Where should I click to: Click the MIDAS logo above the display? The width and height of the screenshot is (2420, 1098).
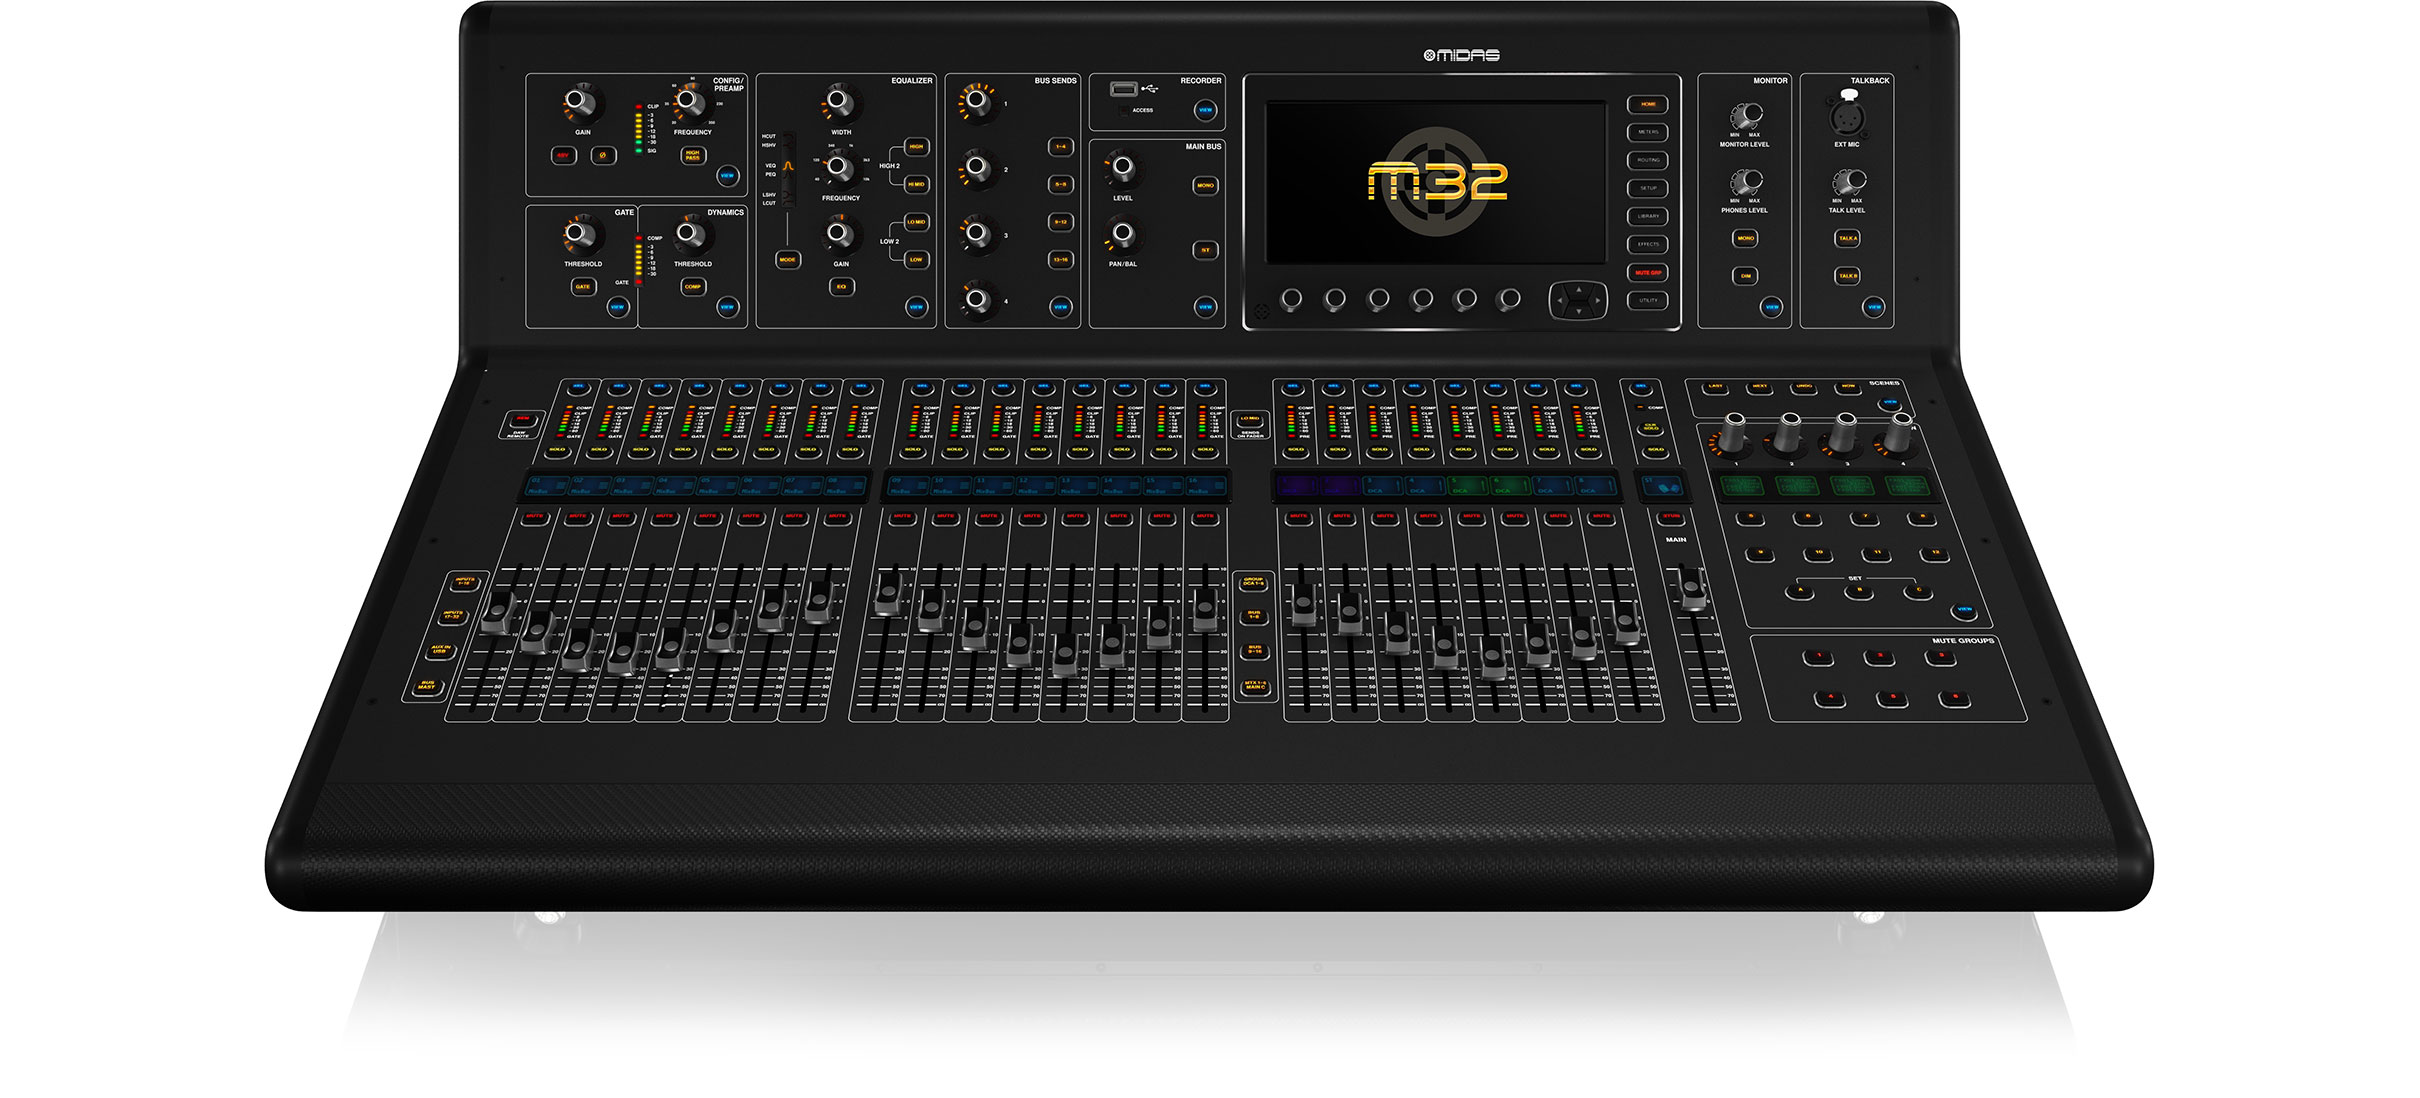click(1461, 56)
